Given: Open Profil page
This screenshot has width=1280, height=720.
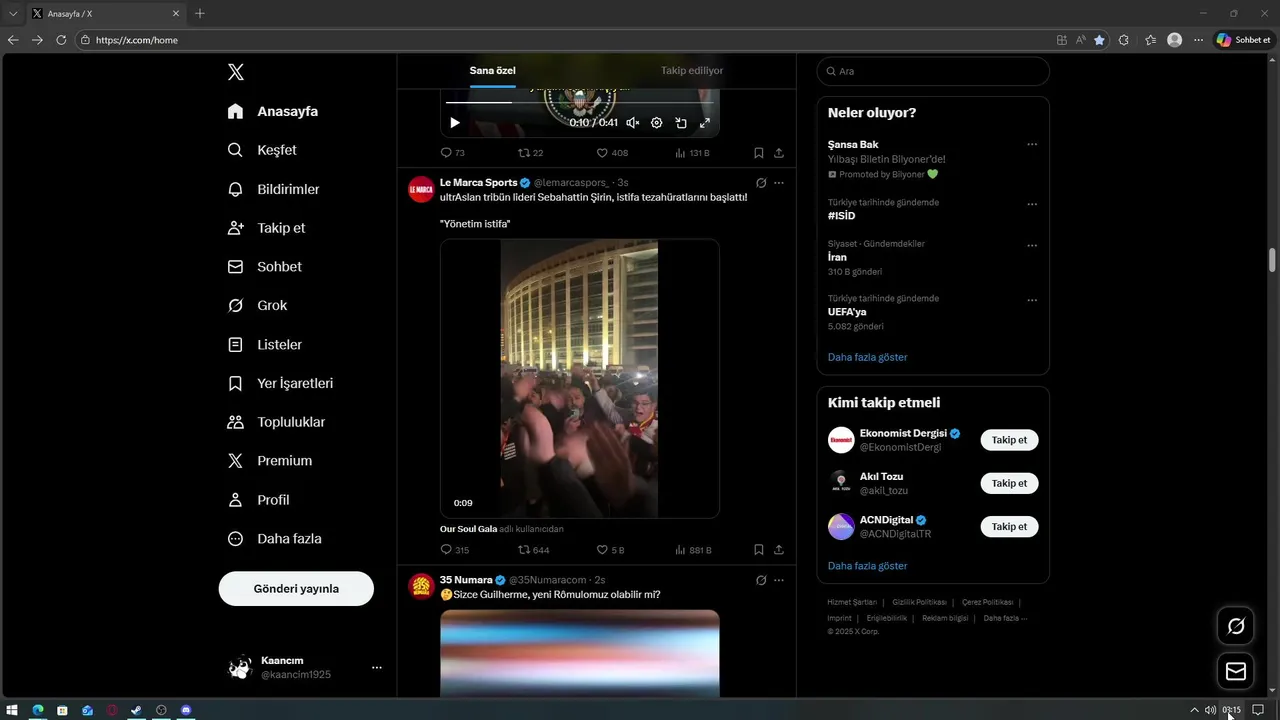Looking at the screenshot, I should tap(258, 500).
